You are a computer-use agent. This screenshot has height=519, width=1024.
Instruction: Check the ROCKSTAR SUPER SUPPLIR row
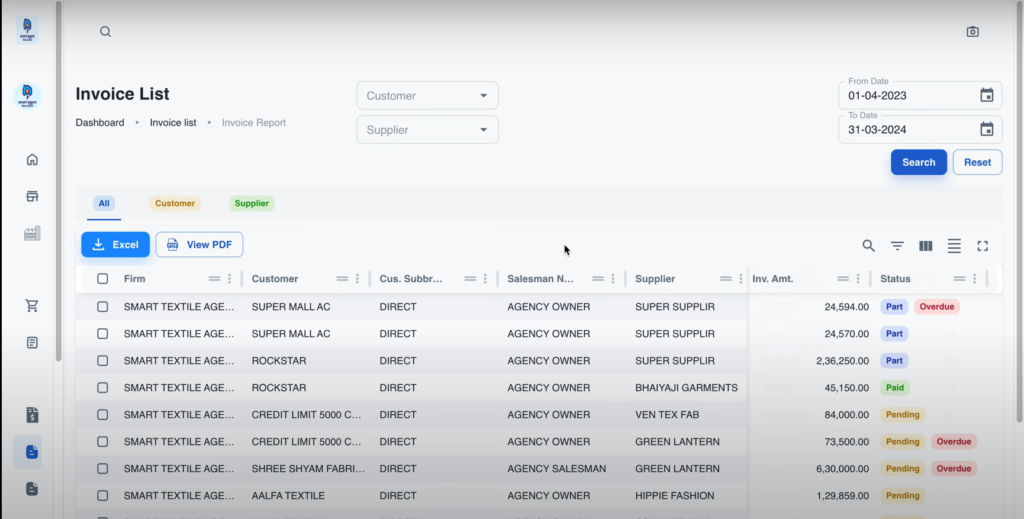click(x=103, y=360)
